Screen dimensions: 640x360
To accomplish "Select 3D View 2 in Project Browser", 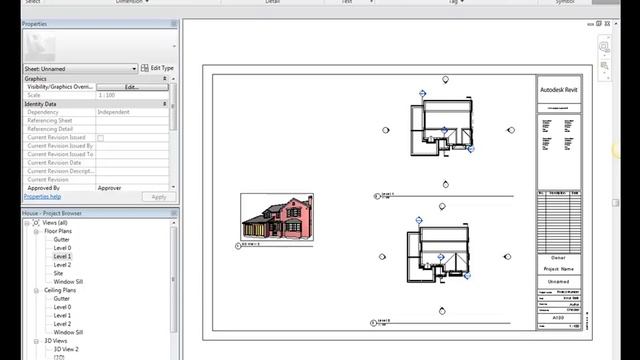I will [x=66, y=349].
